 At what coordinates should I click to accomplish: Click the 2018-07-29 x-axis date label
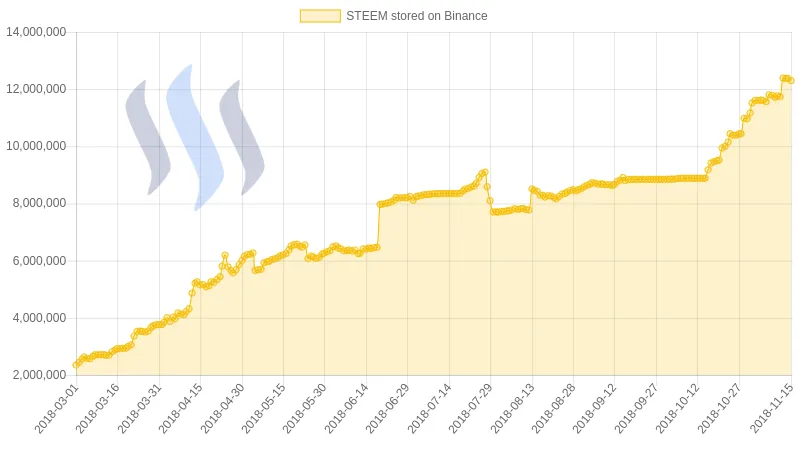click(470, 408)
